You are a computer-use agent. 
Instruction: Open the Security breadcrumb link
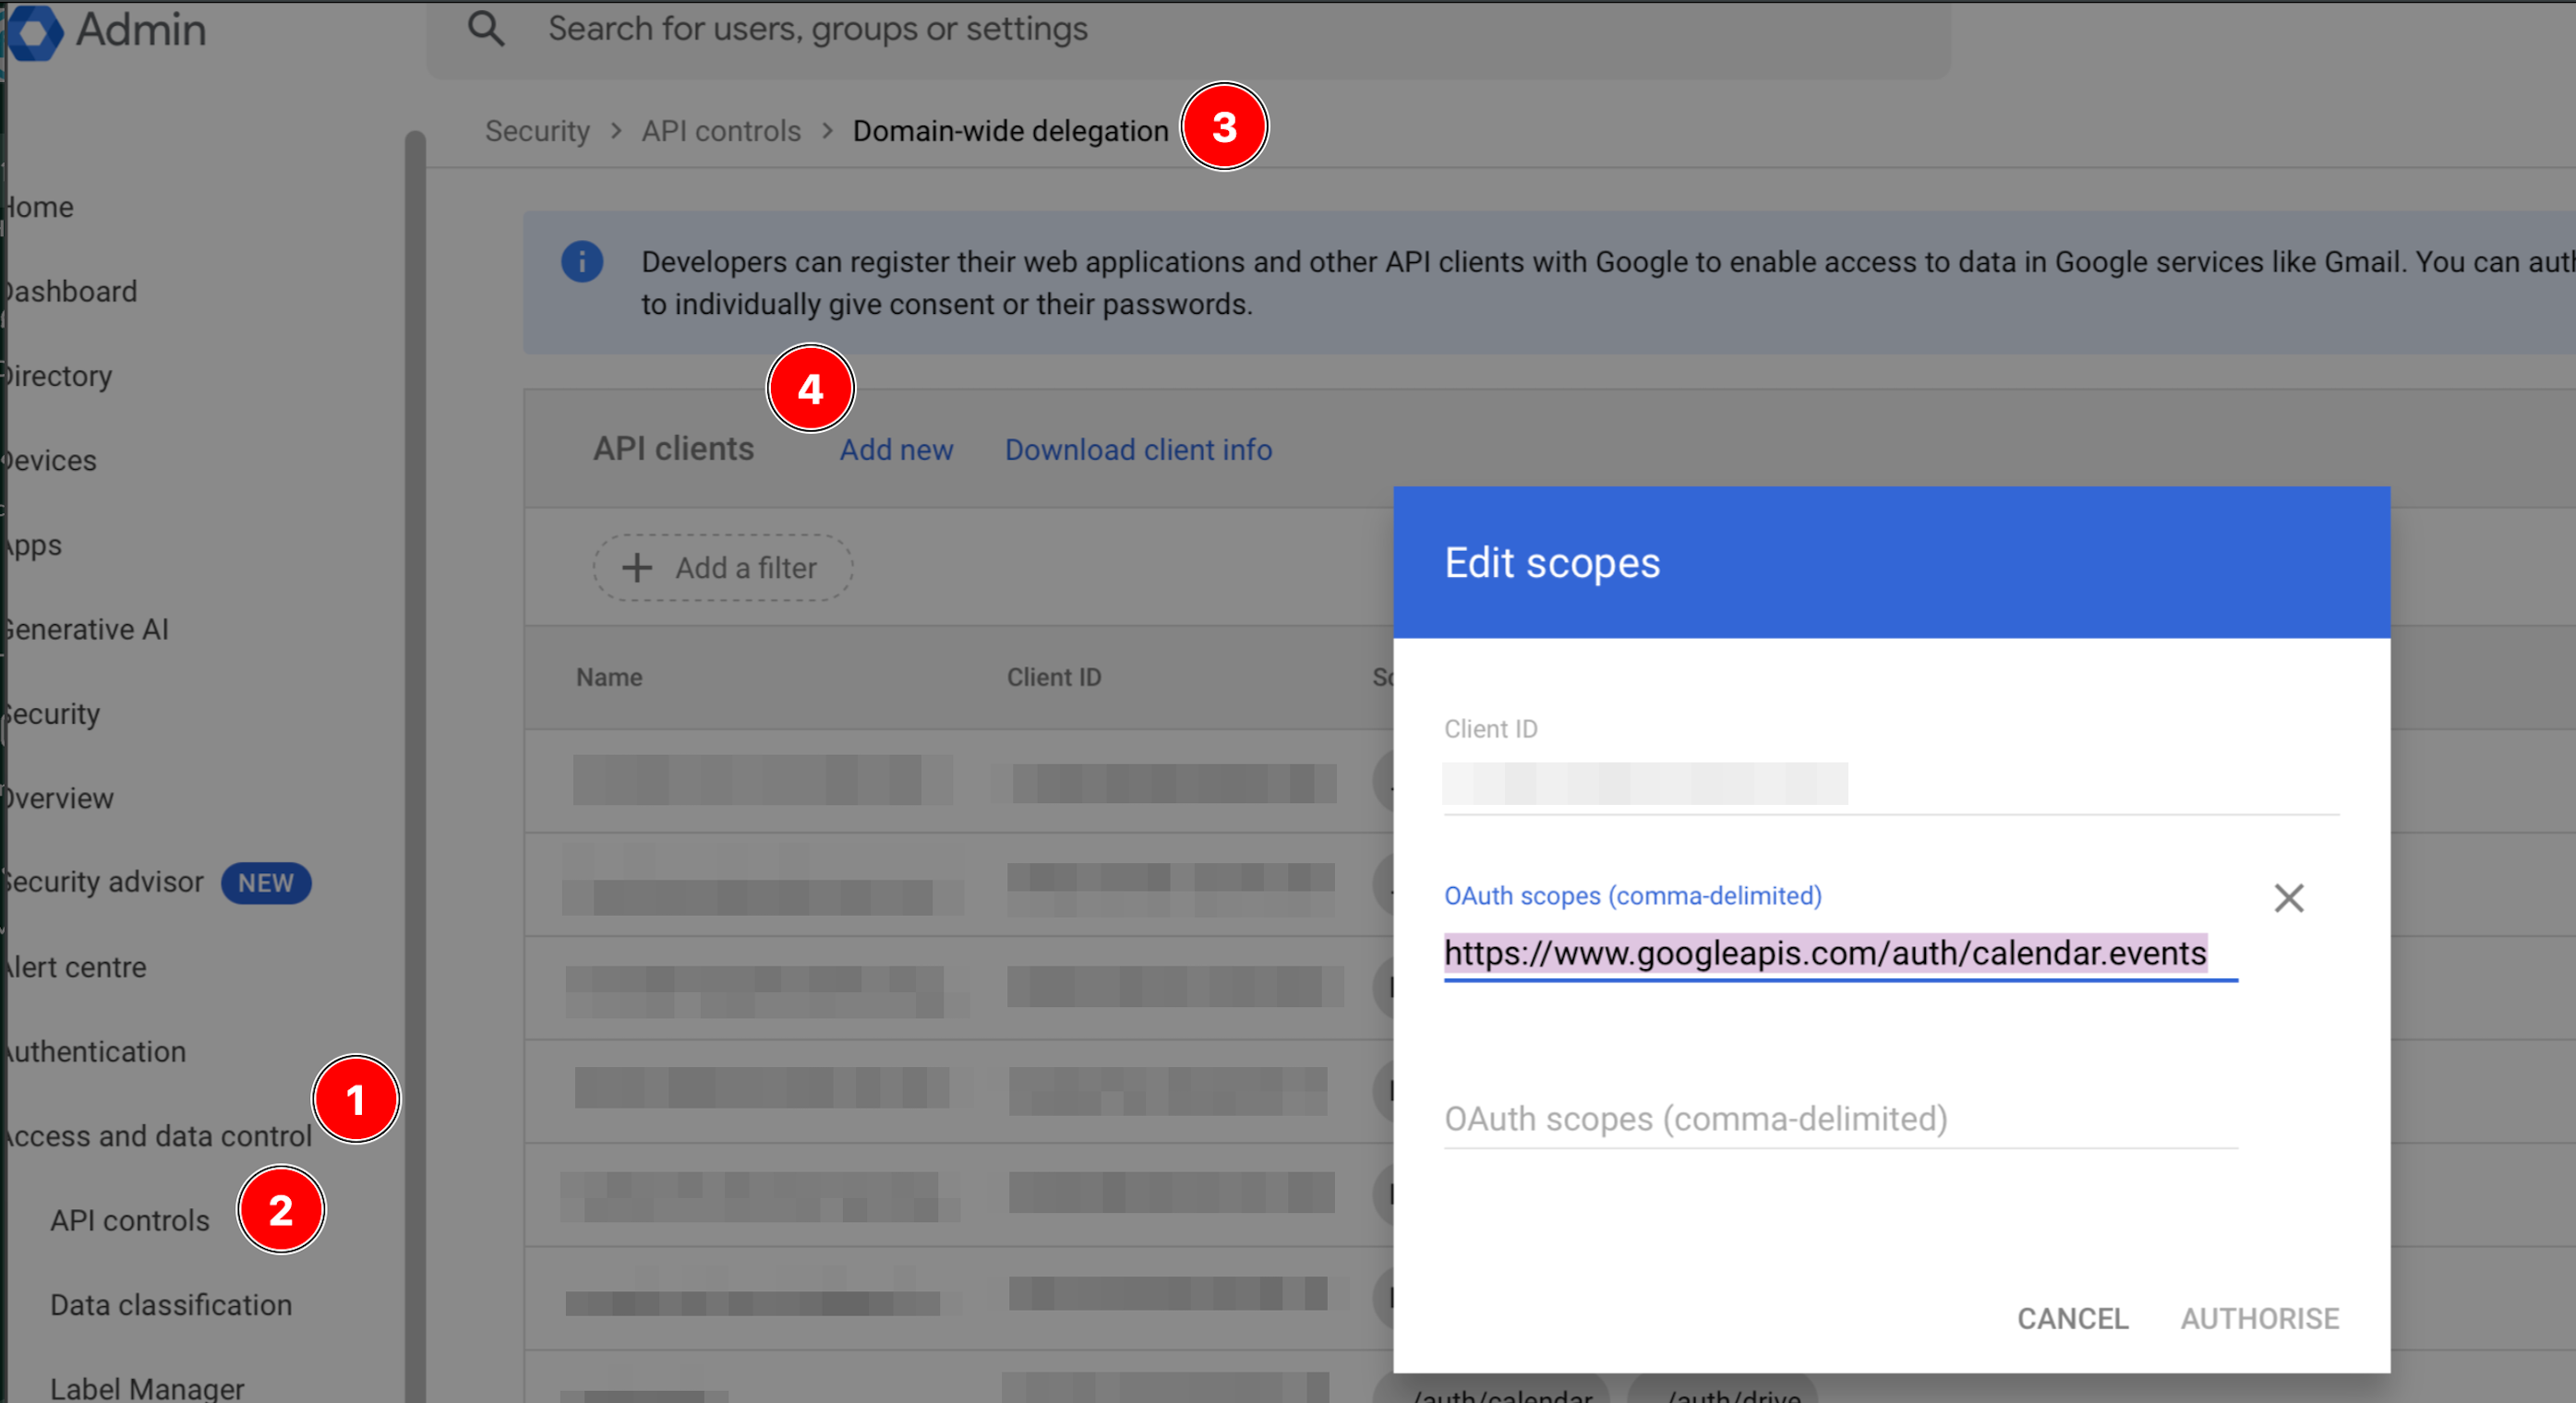click(537, 131)
